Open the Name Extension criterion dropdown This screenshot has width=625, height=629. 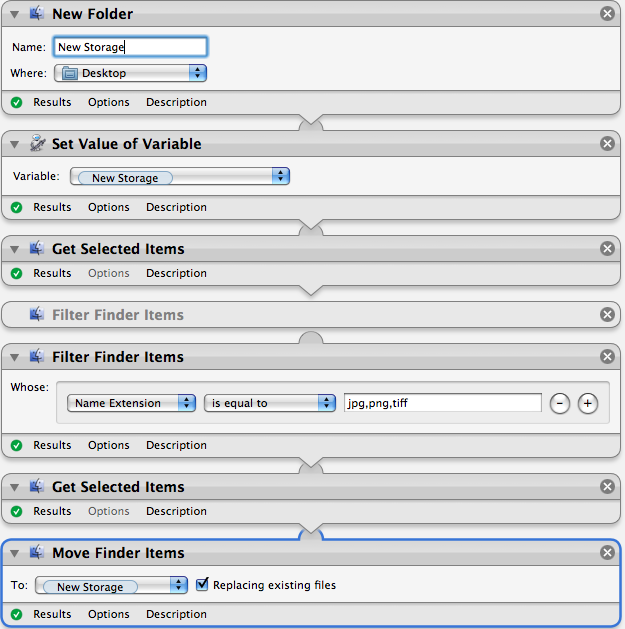tap(131, 403)
